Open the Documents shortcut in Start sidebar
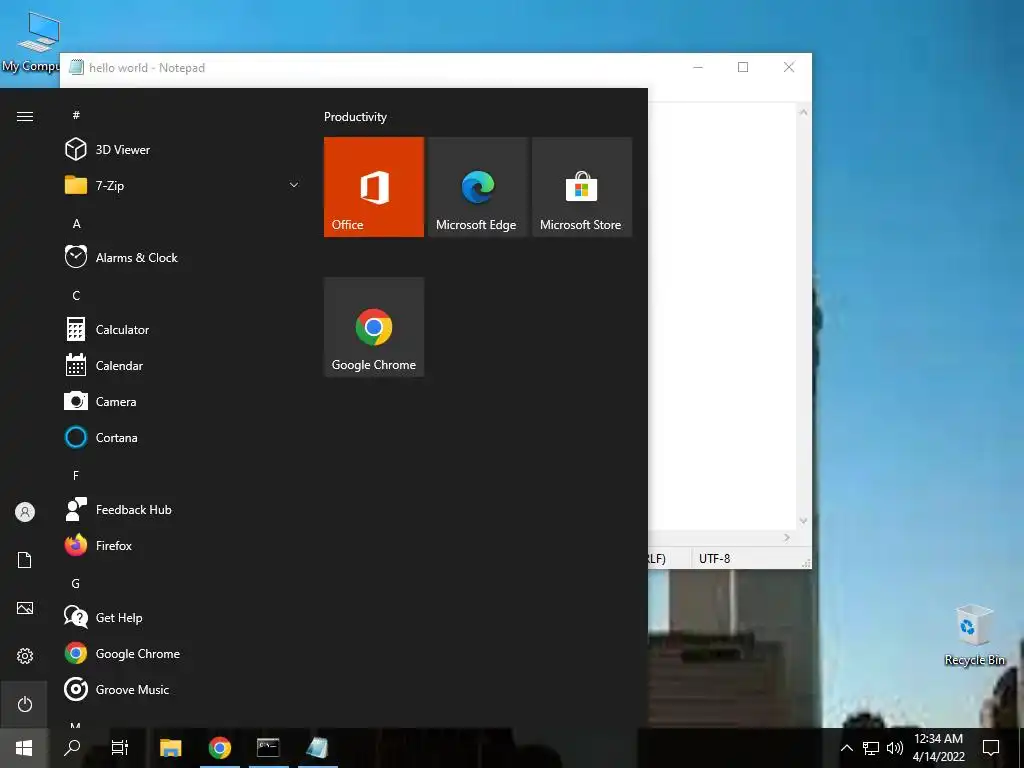Image resolution: width=1024 pixels, height=768 pixels. pyautogui.click(x=25, y=560)
